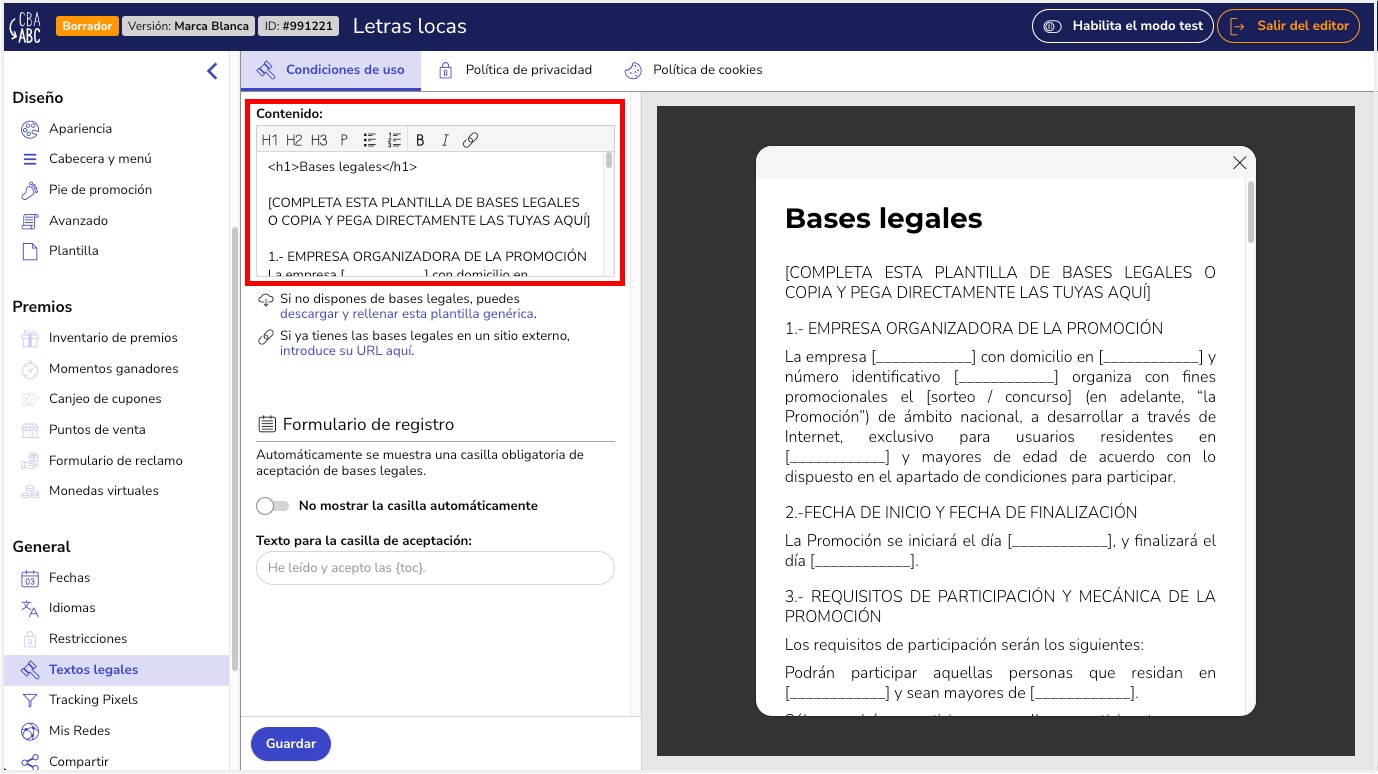Viewport: 1378px width, 774px height.
Task: Close the Bases legales preview popup
Action: [1239, 163]
